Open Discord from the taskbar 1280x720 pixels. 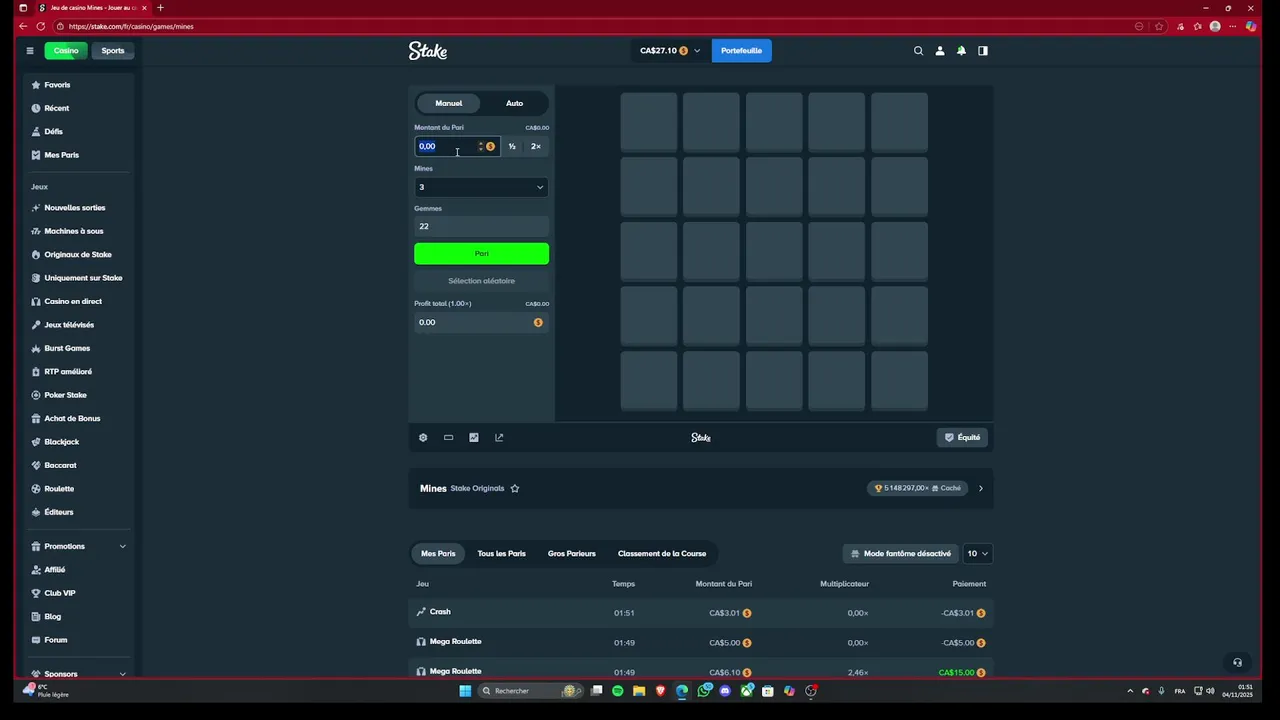tap(725, 691)
